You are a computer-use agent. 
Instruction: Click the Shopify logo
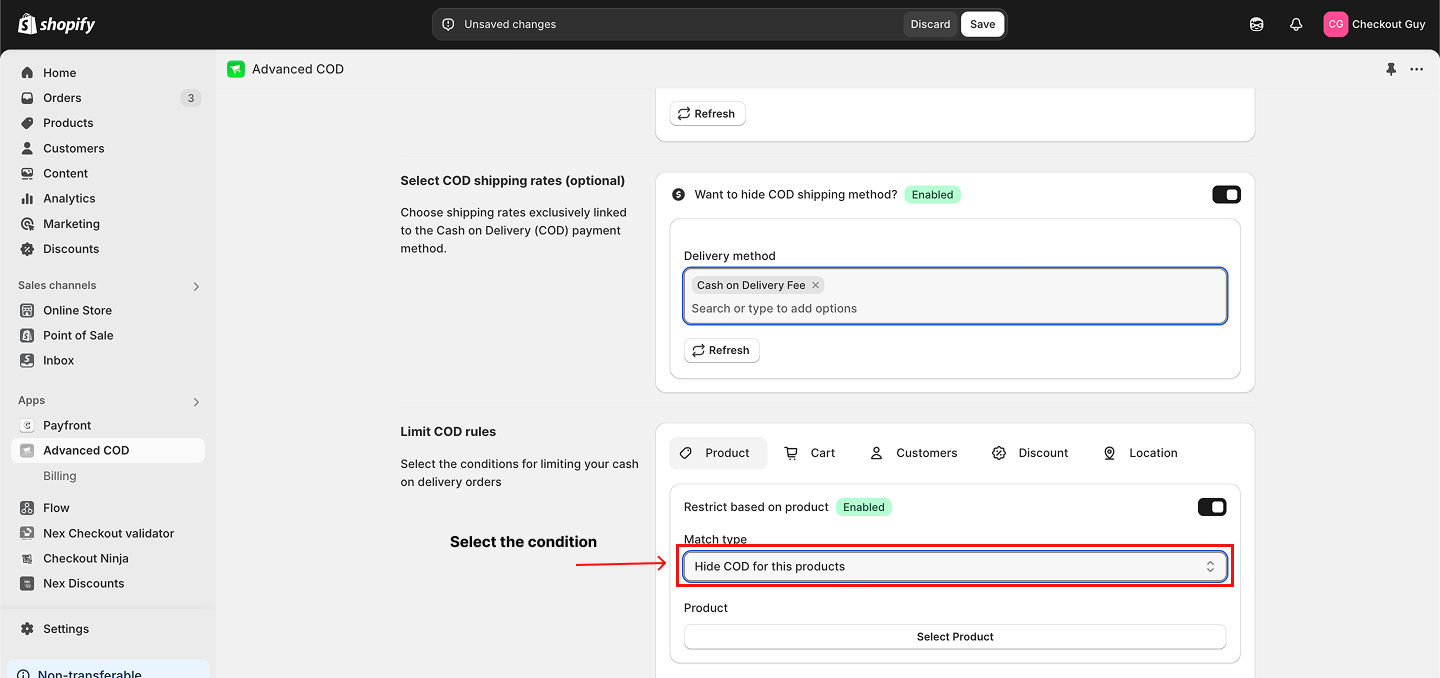[x=56, y=24]
